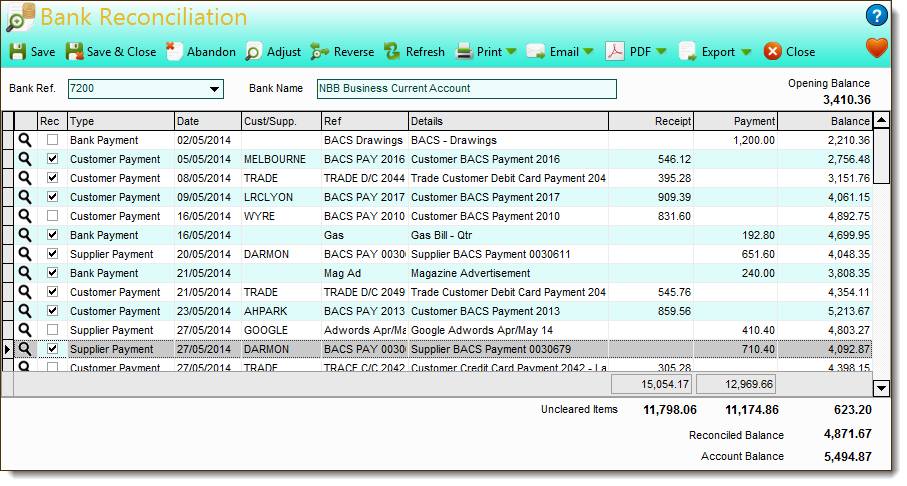Click the Save button label
The height and width of the screenshot is (486, 907).
[x=43, y=52]
